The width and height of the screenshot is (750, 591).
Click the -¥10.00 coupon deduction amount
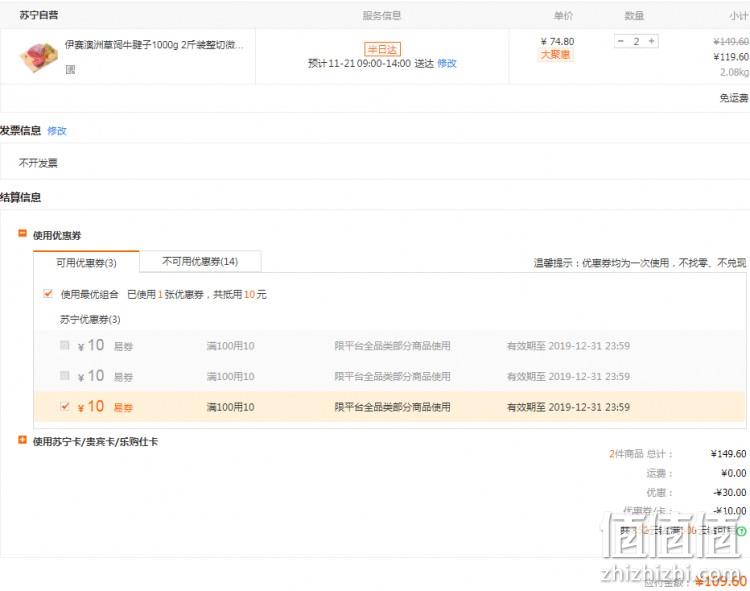tap(729, 511)
